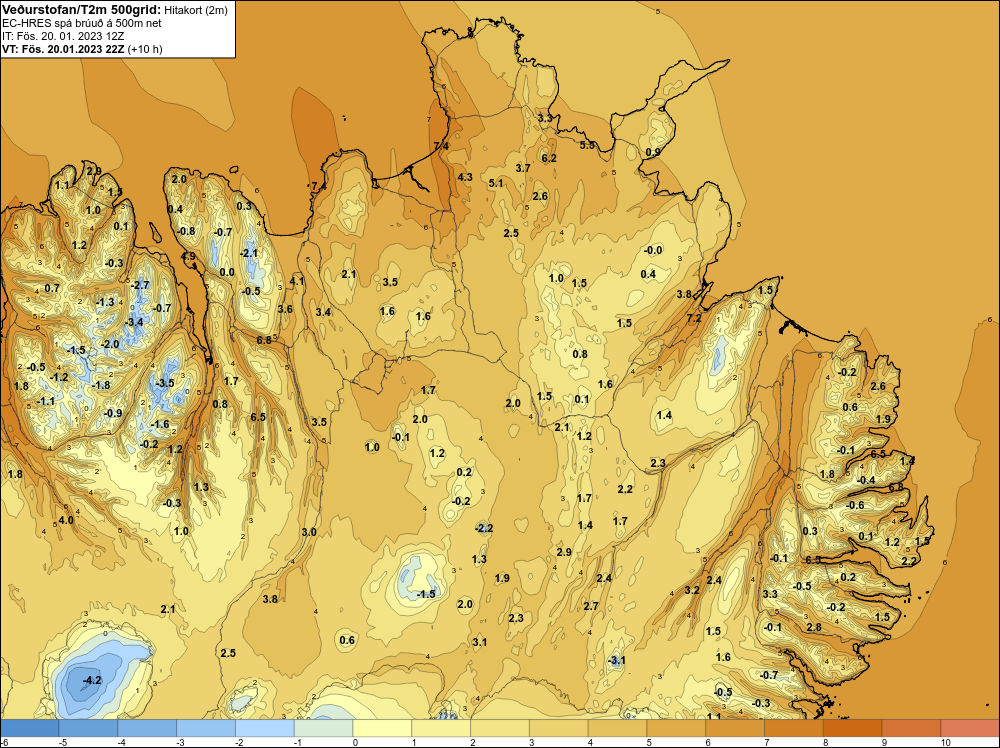Select the -1.2 temperature label
The width and height of the screenshot is (1000, 748).
[59, 378]
